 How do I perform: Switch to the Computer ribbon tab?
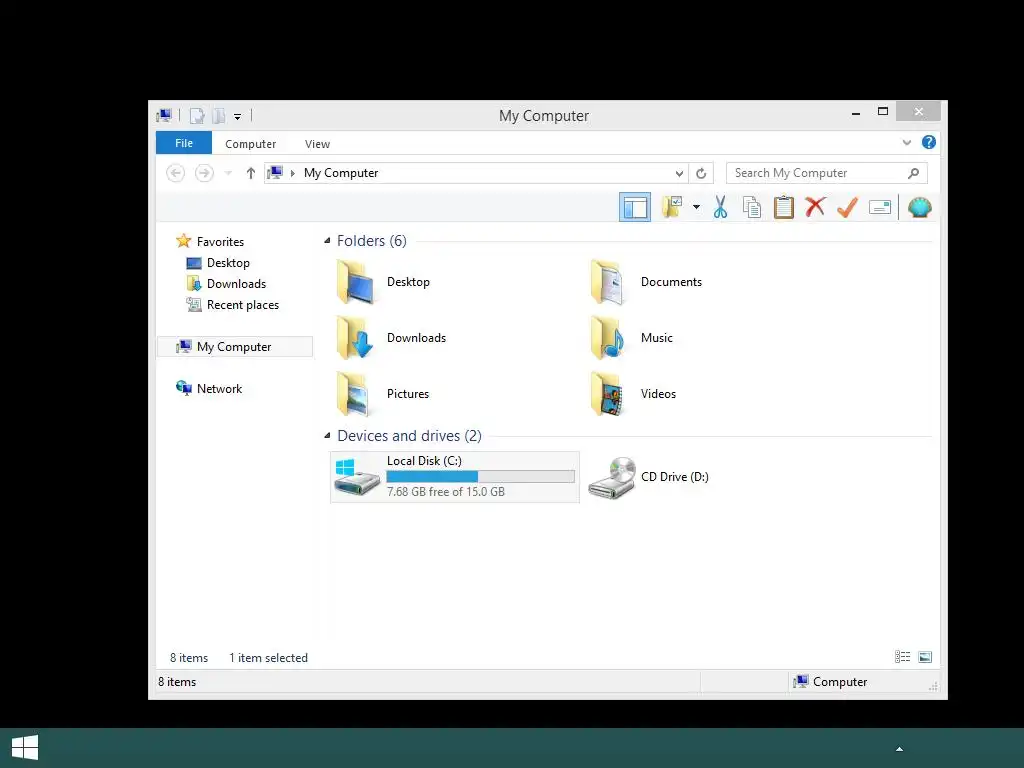[x=250, y=144]
